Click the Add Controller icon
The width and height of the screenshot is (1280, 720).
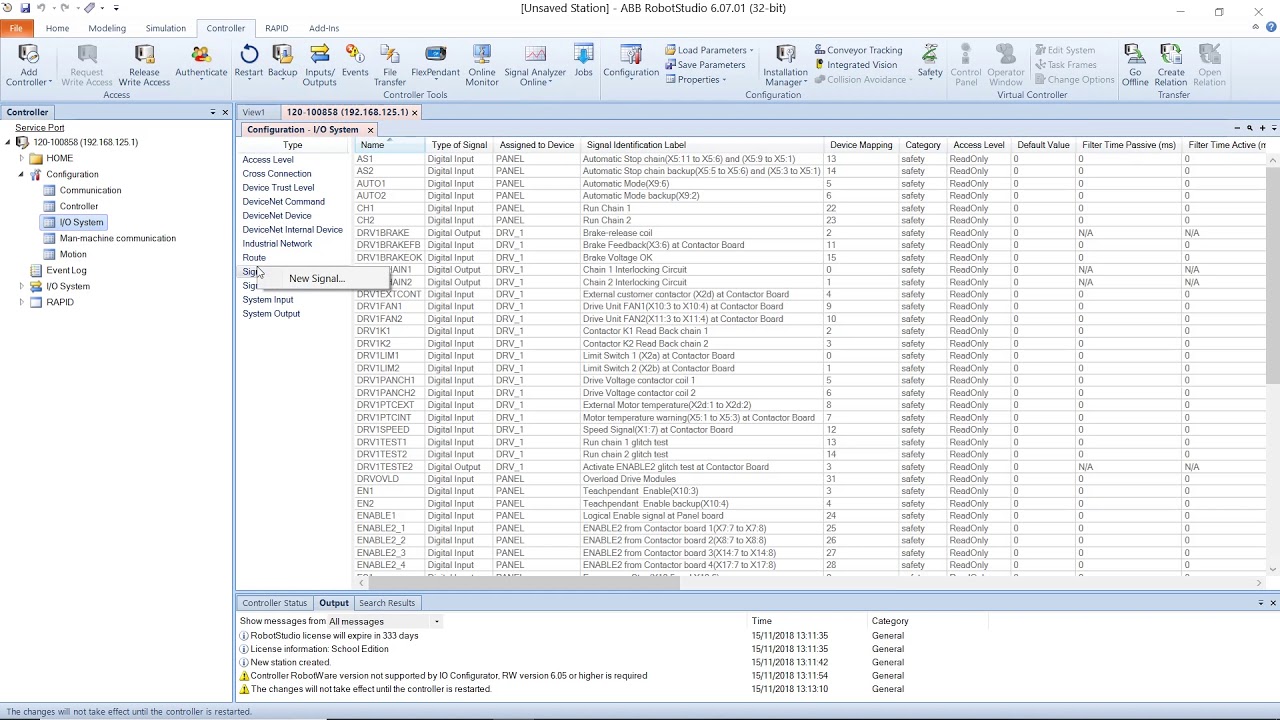[x=28, y=65]
